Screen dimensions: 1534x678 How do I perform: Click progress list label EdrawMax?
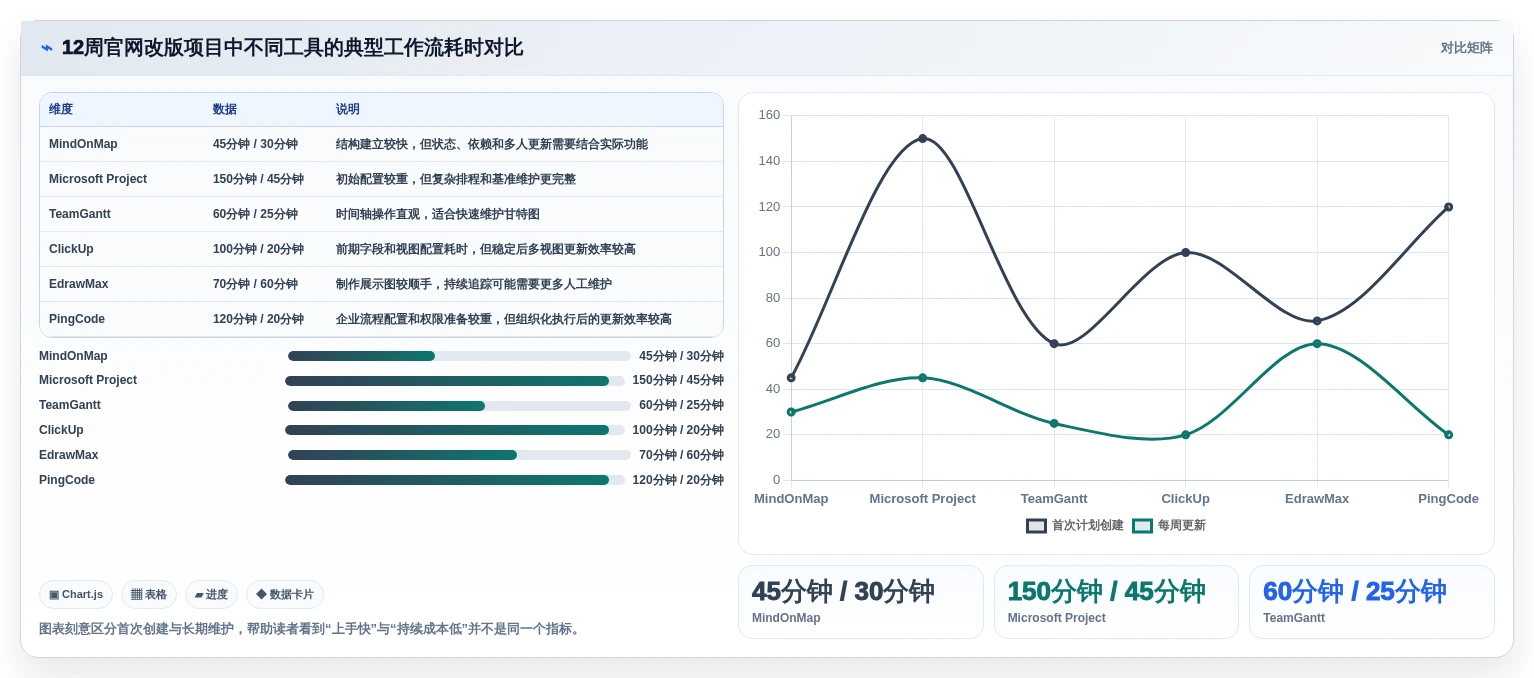(69, 455)
